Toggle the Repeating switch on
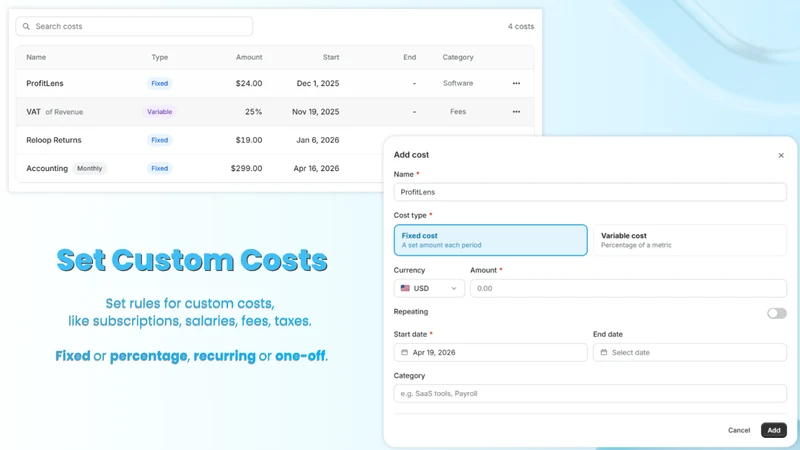The width and height of the screenshot is (800, 450). (x=777, y=313)
